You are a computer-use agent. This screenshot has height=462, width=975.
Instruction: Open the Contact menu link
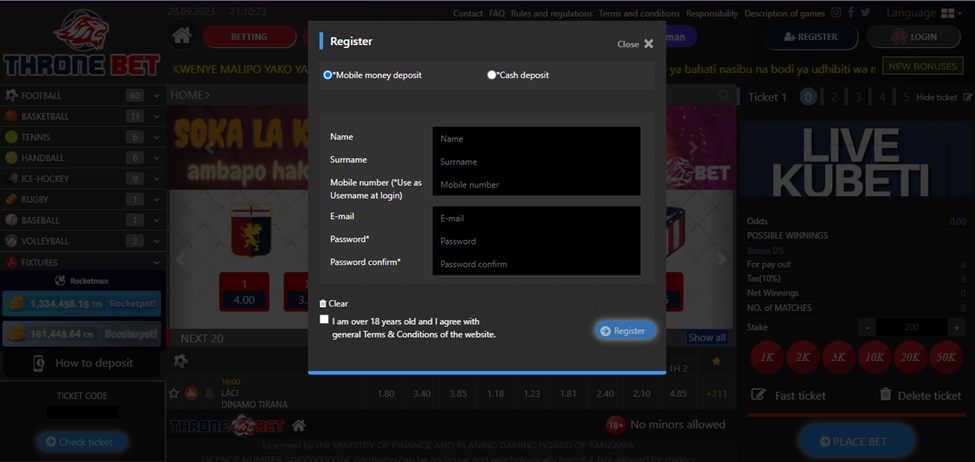(468, 13)
